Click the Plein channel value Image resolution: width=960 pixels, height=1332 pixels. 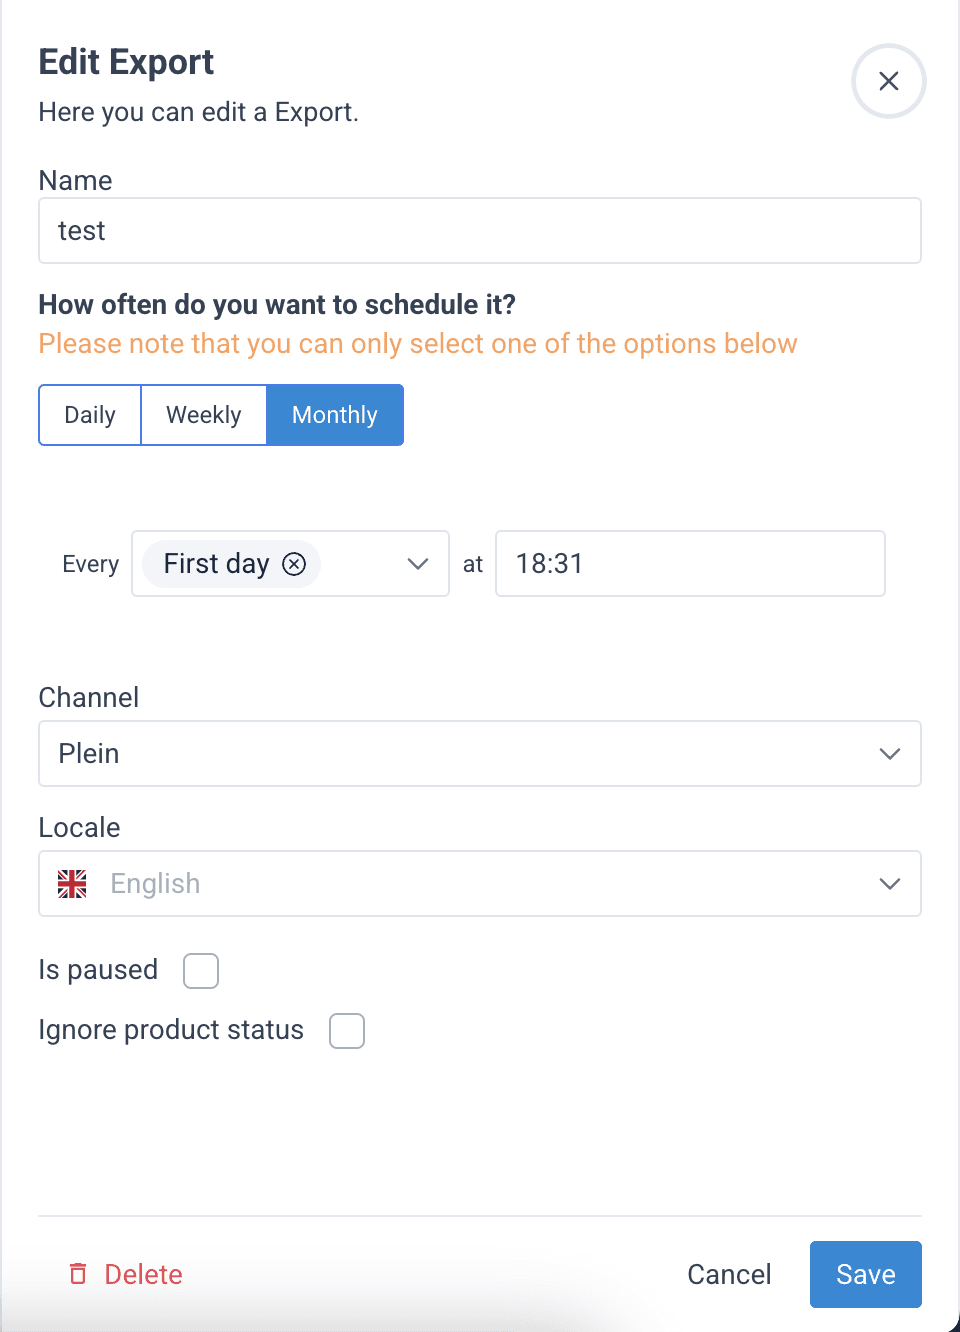pos(89,754)
